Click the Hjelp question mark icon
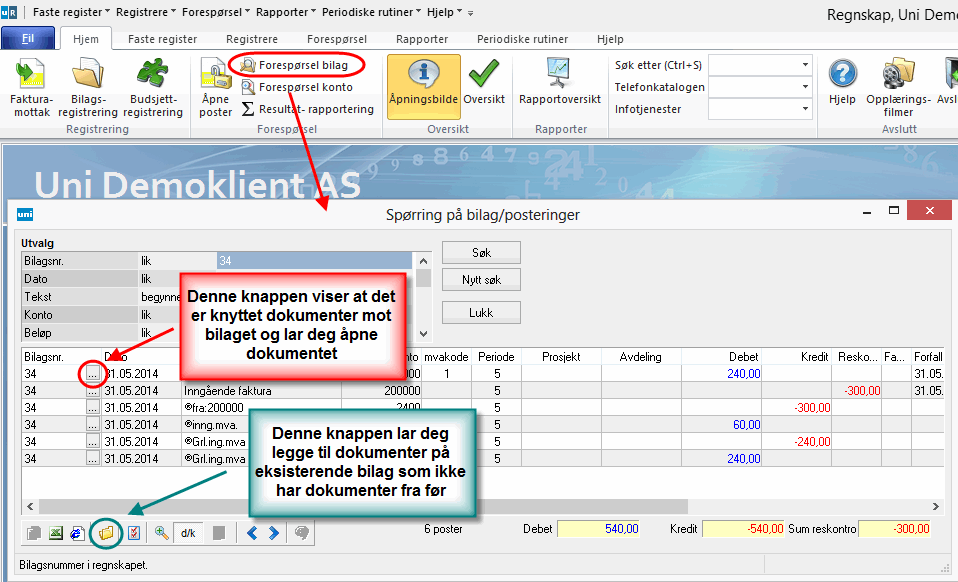The image size is (958, 582). pyautogui.click(x=842, y=82)
